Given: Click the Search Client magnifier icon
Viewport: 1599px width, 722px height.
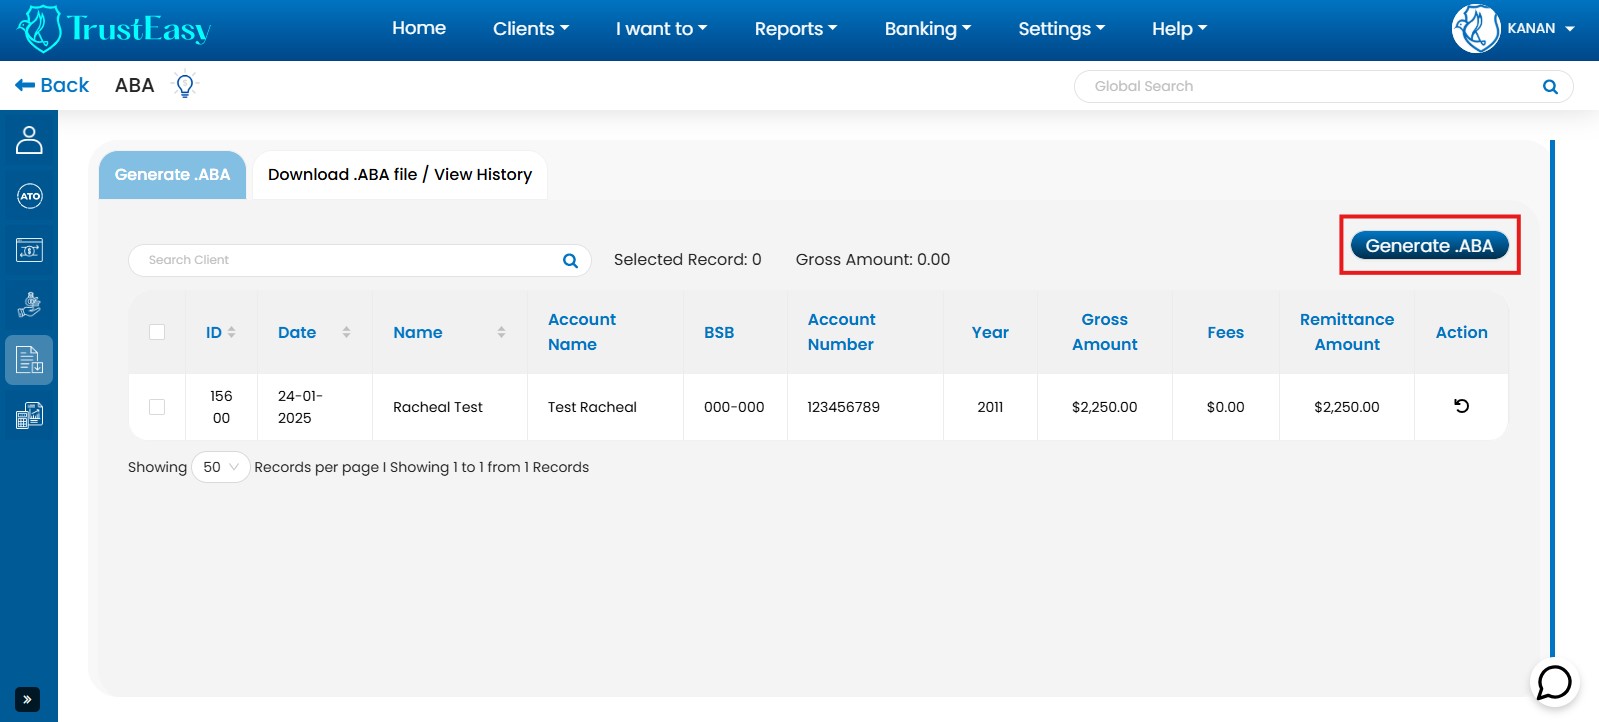Looking at the screenshot, I should point(570,261).
